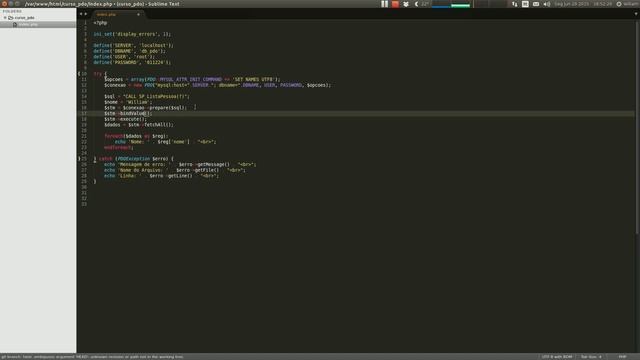
Task: Open the PHP syntax selector
Action: pos(622,357)
